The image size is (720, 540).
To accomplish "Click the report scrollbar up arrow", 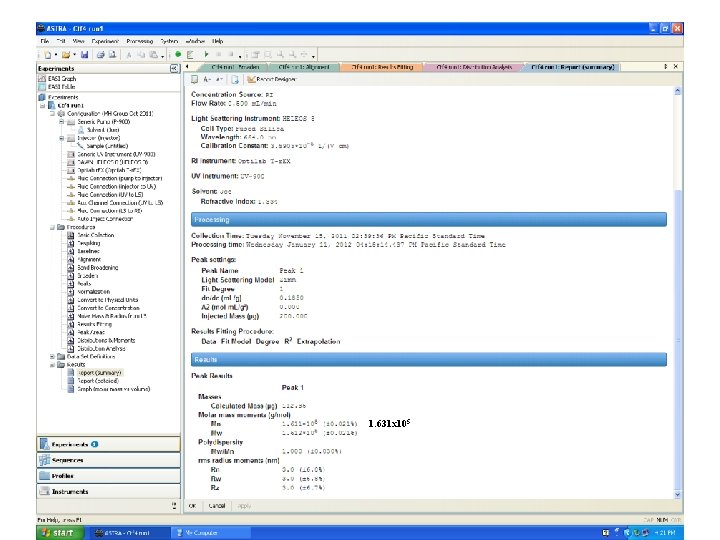I will [677, 91].
